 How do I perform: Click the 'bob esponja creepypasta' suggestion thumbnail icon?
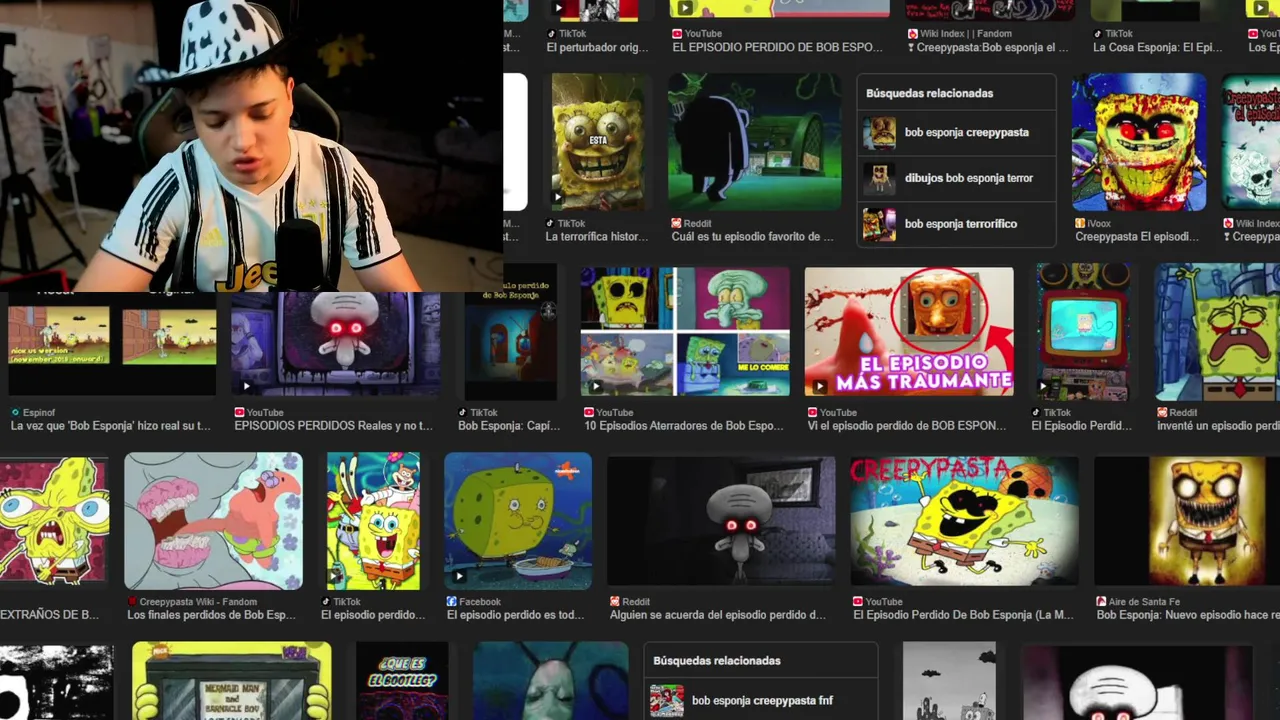point(880,132)
